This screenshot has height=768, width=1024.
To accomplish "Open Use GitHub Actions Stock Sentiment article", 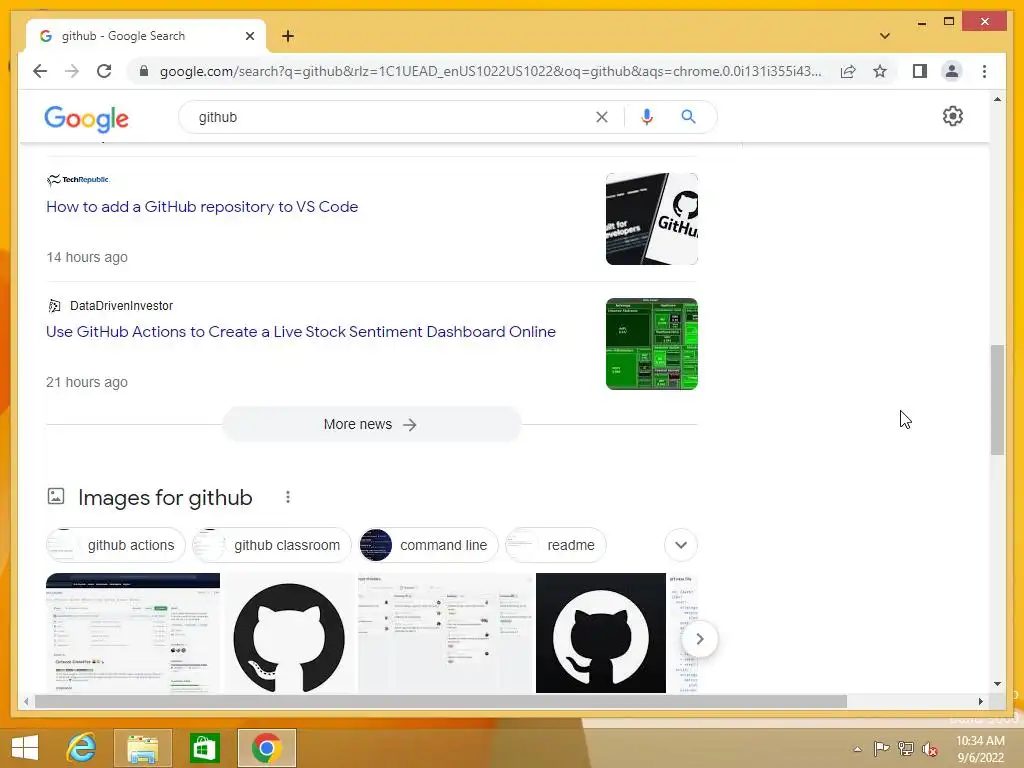I will (301, 331).
